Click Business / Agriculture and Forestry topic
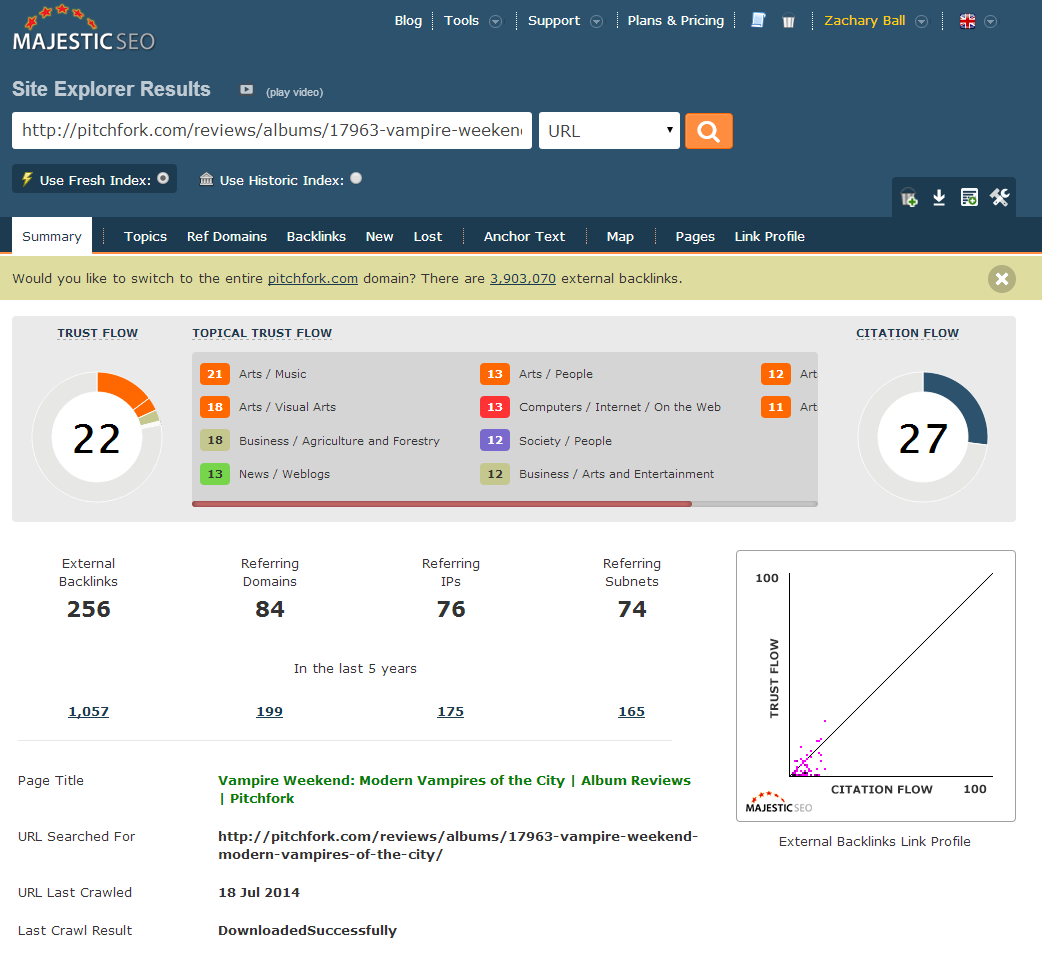Screen dimensions: 1042x969 (x=339, y=441)
